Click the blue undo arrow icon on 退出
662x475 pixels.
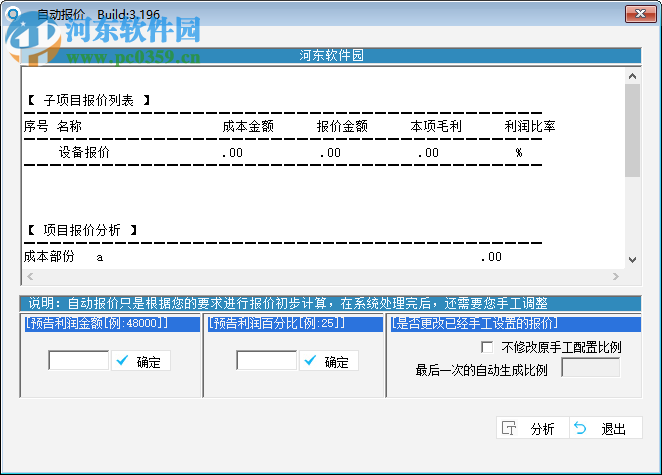580,428
